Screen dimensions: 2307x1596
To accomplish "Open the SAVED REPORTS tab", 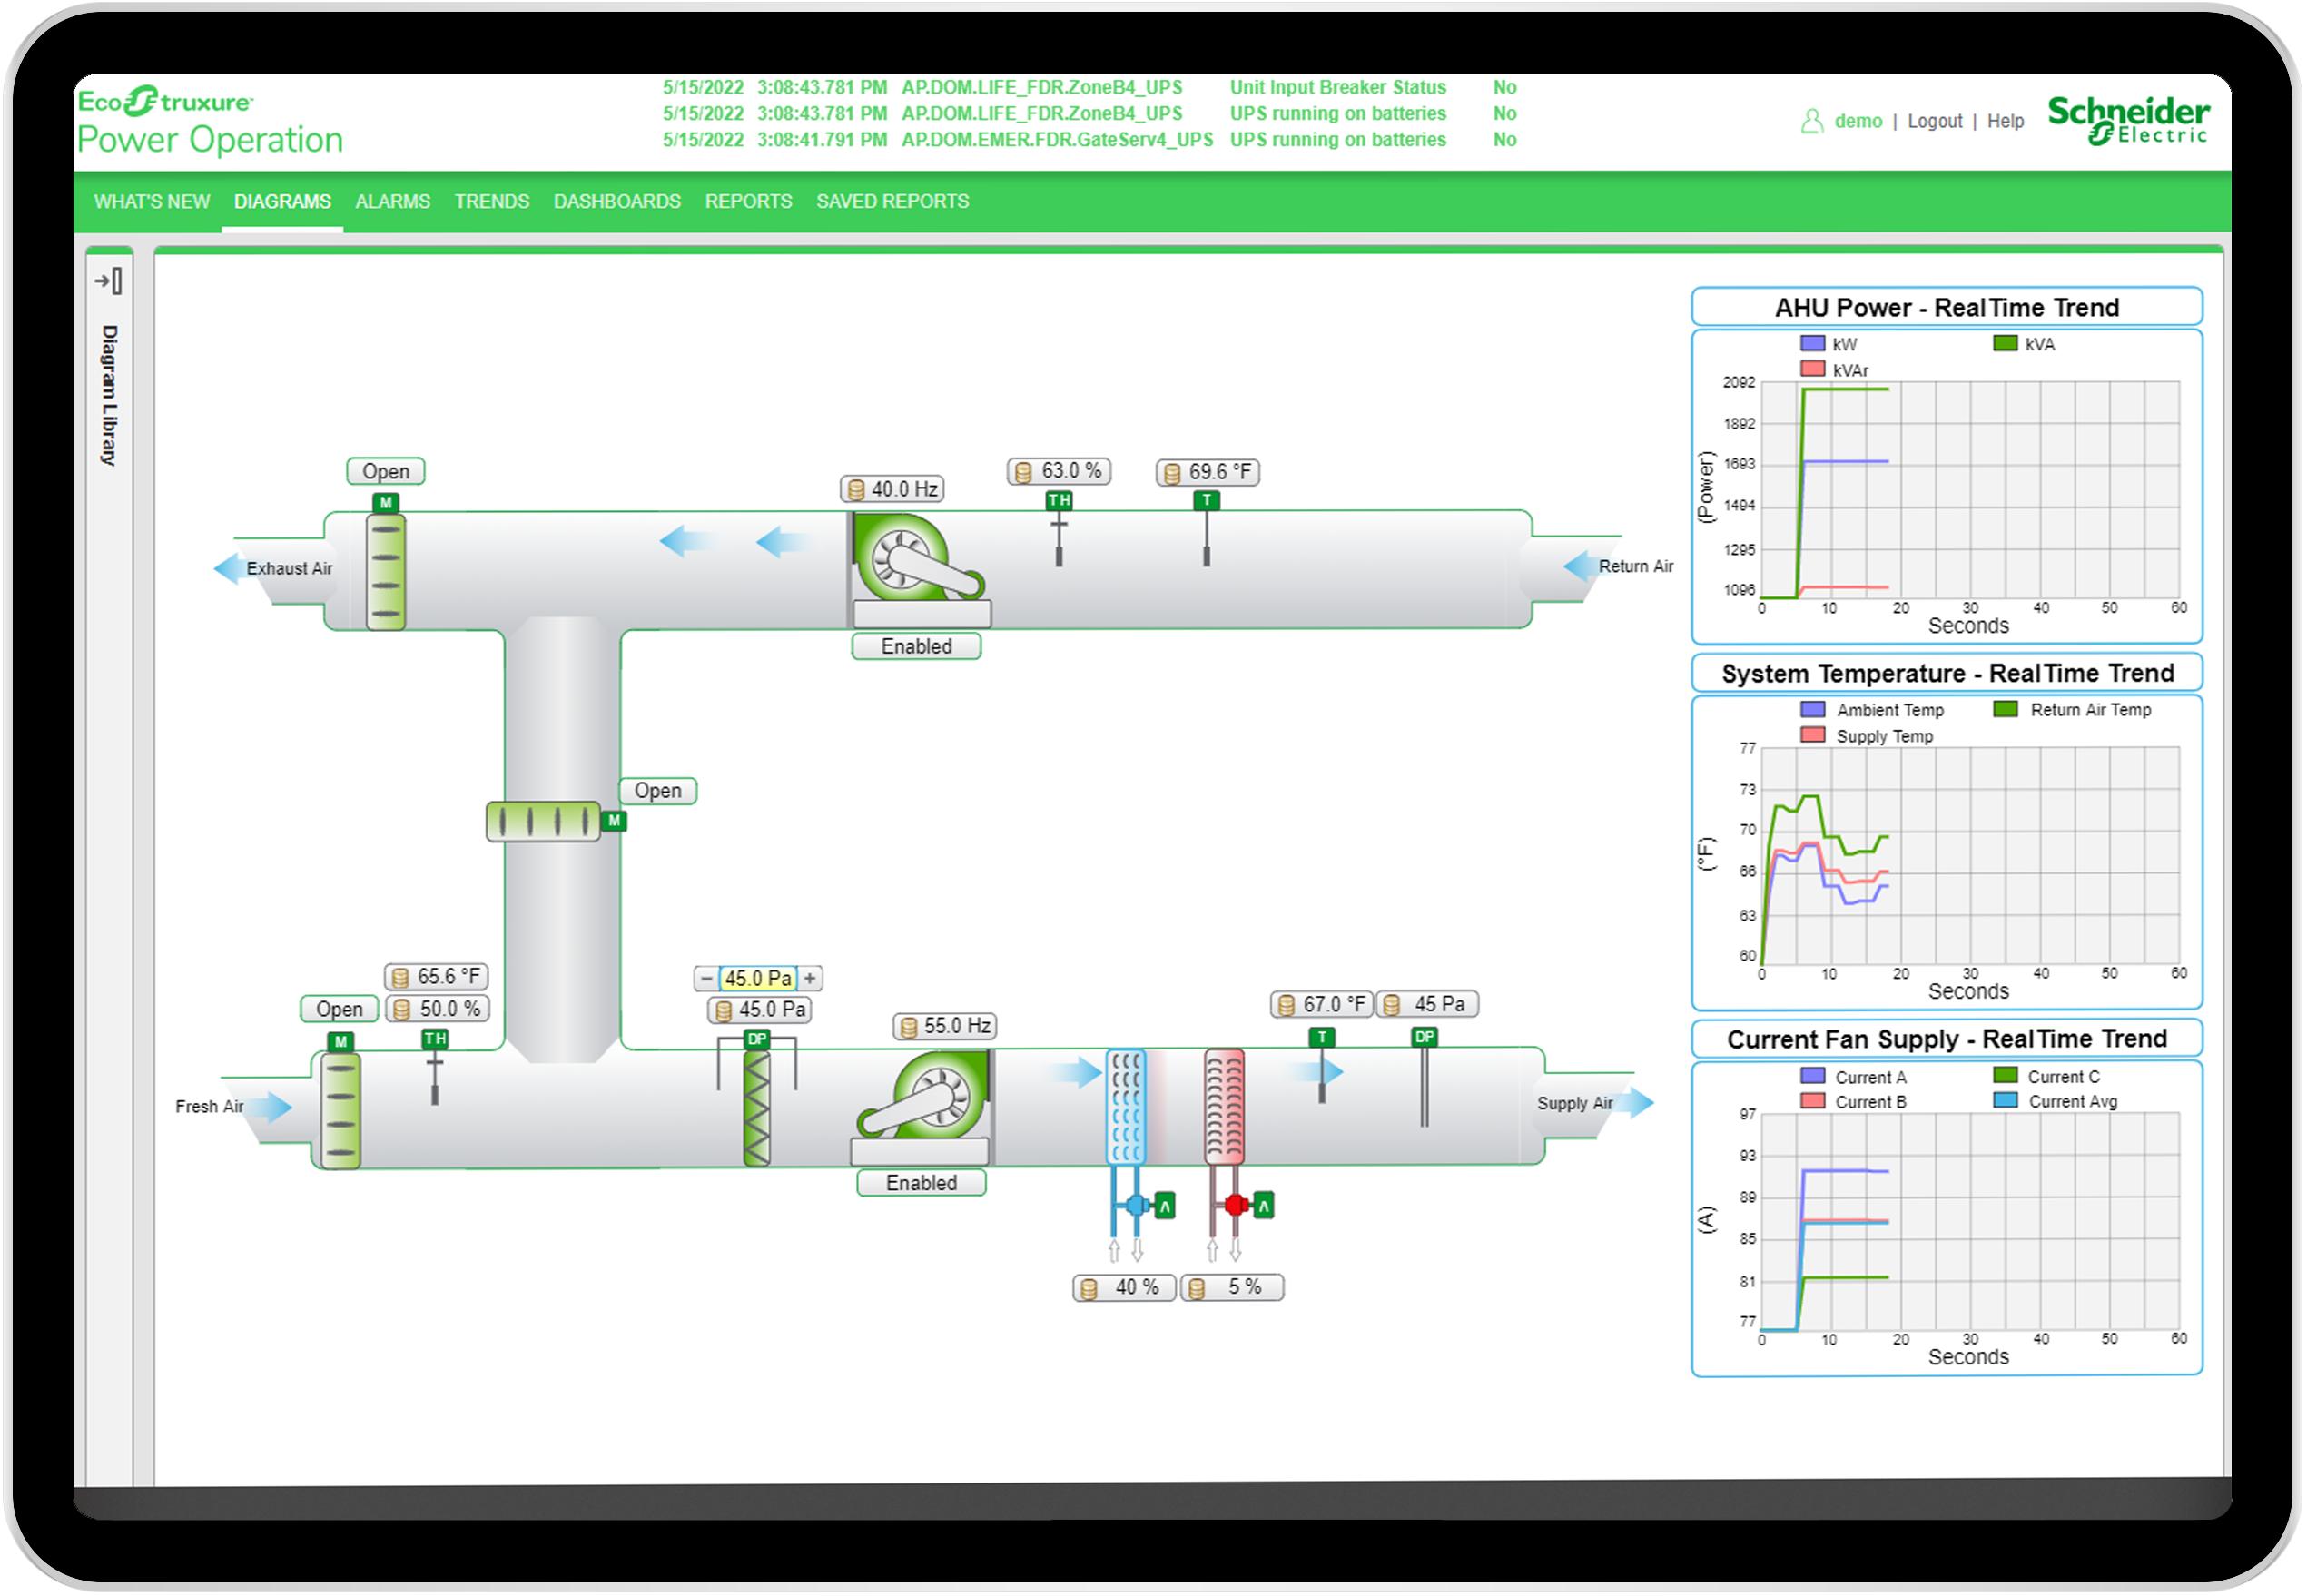I will click(x=893, y=202).
